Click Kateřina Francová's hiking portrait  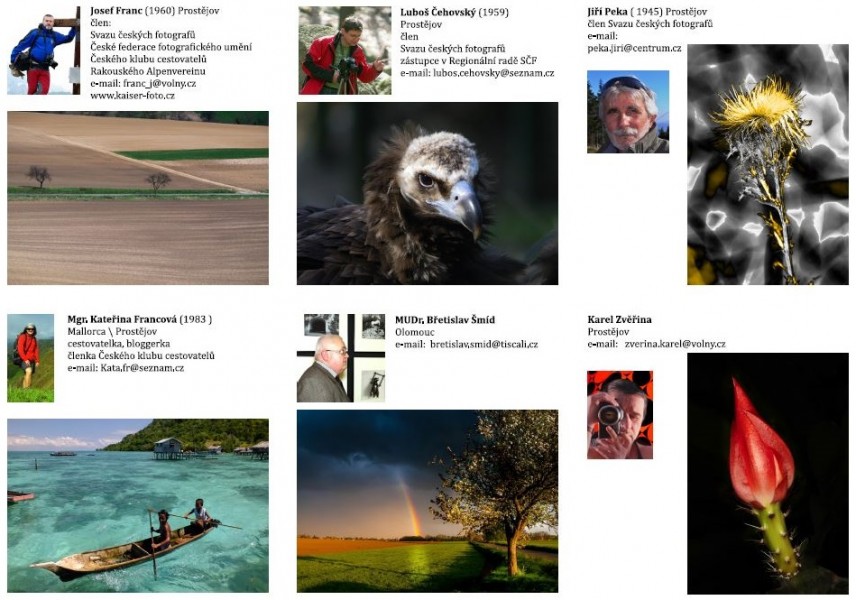point(31,358)
